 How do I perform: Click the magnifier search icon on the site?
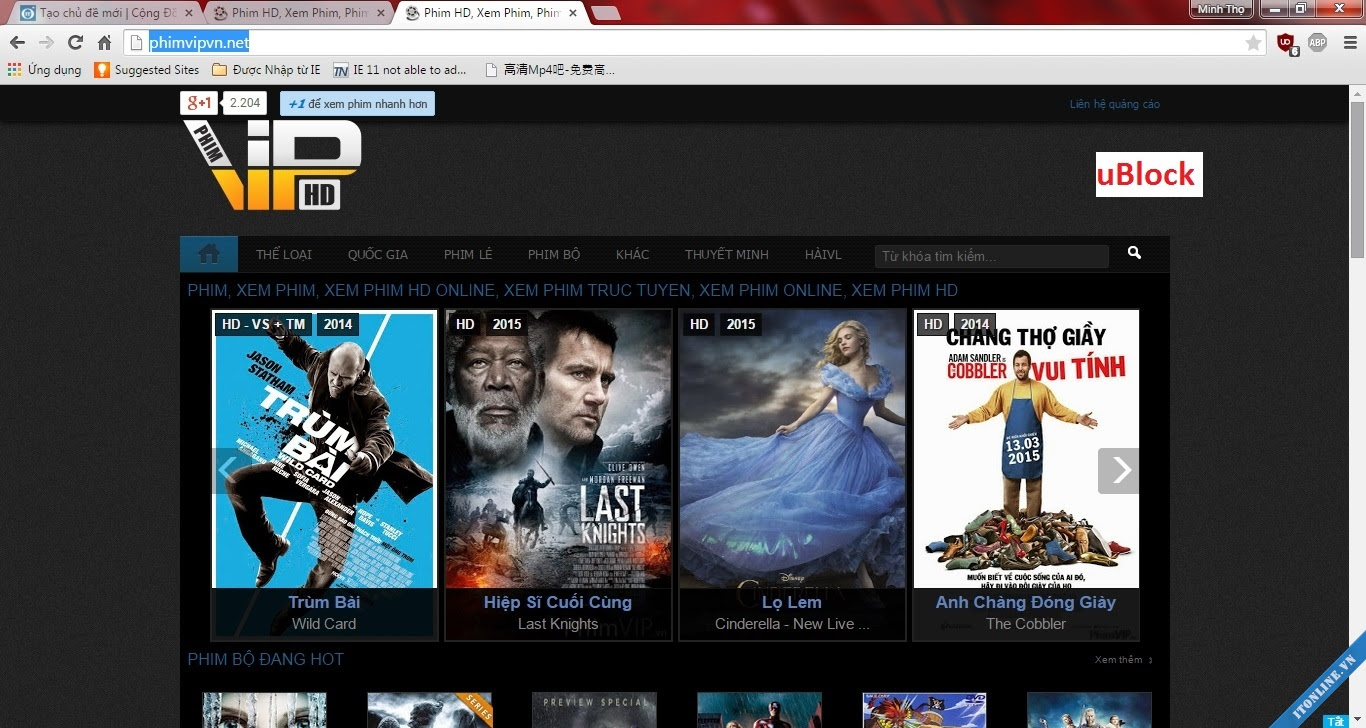(x=1134, y=253)
